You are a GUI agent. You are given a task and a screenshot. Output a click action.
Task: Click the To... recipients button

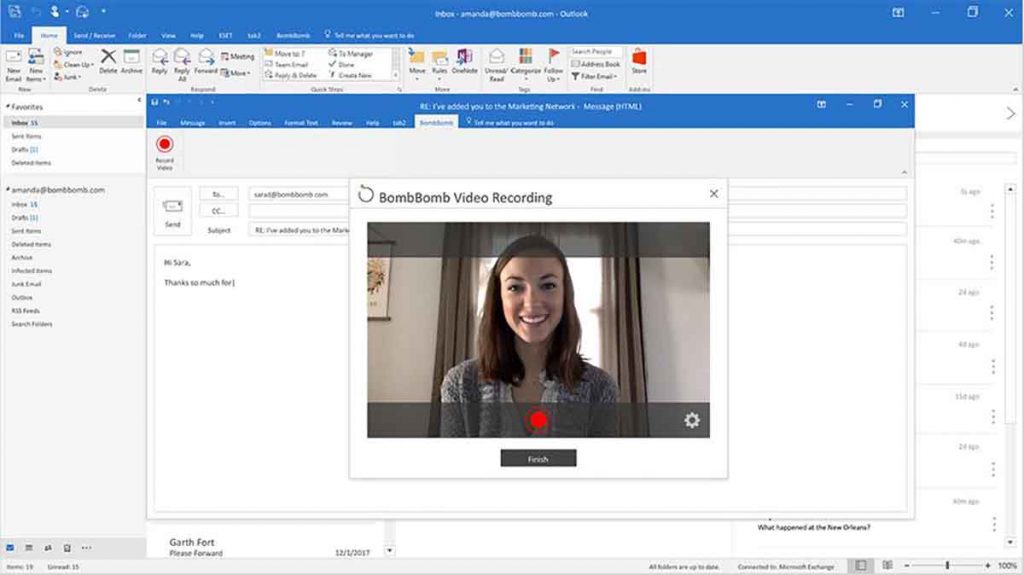coord(218,194)
